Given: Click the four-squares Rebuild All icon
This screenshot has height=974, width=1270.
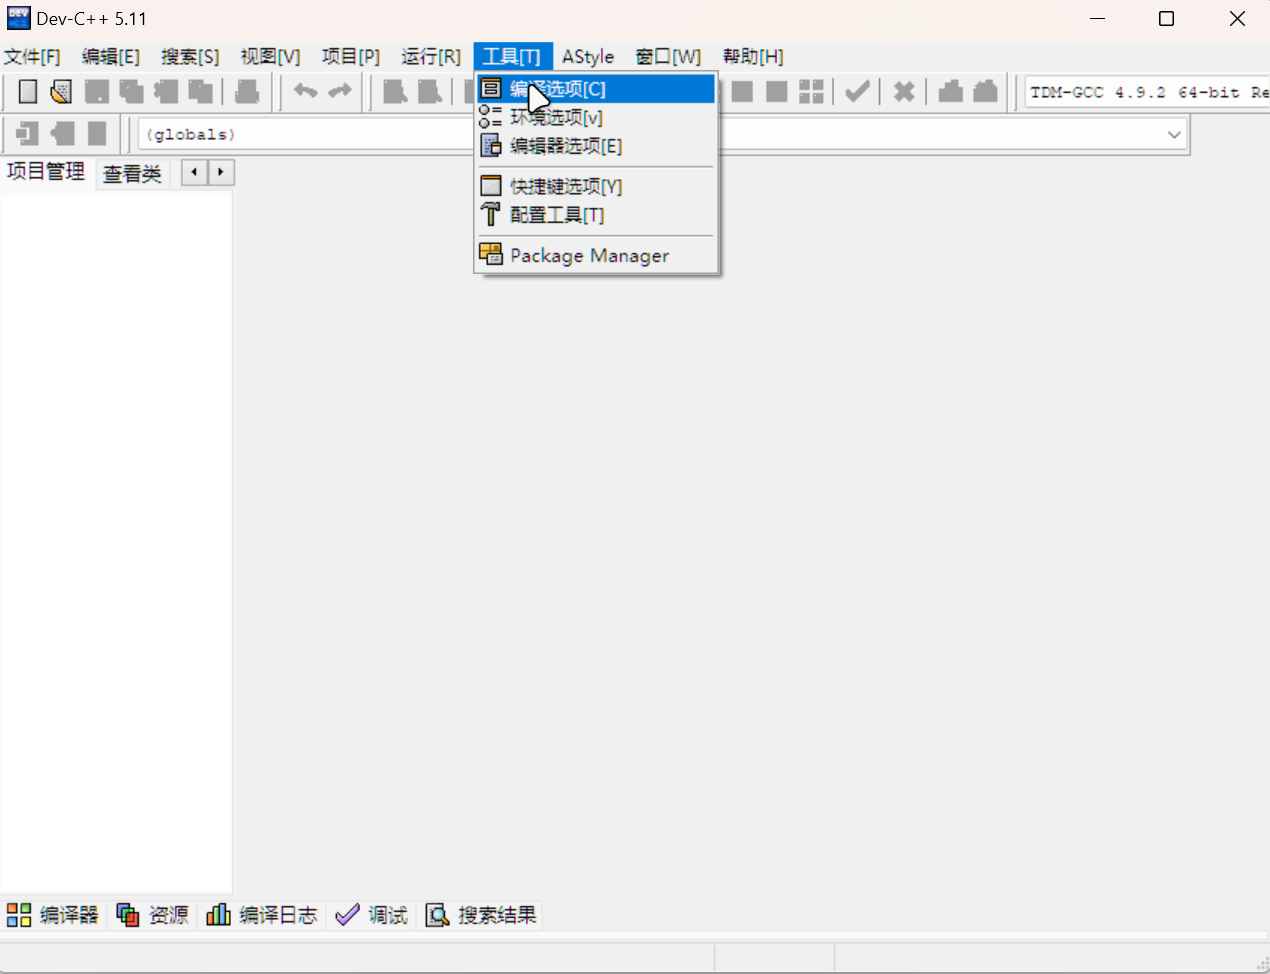Looking at the screenshot, I should pos(812,92).
